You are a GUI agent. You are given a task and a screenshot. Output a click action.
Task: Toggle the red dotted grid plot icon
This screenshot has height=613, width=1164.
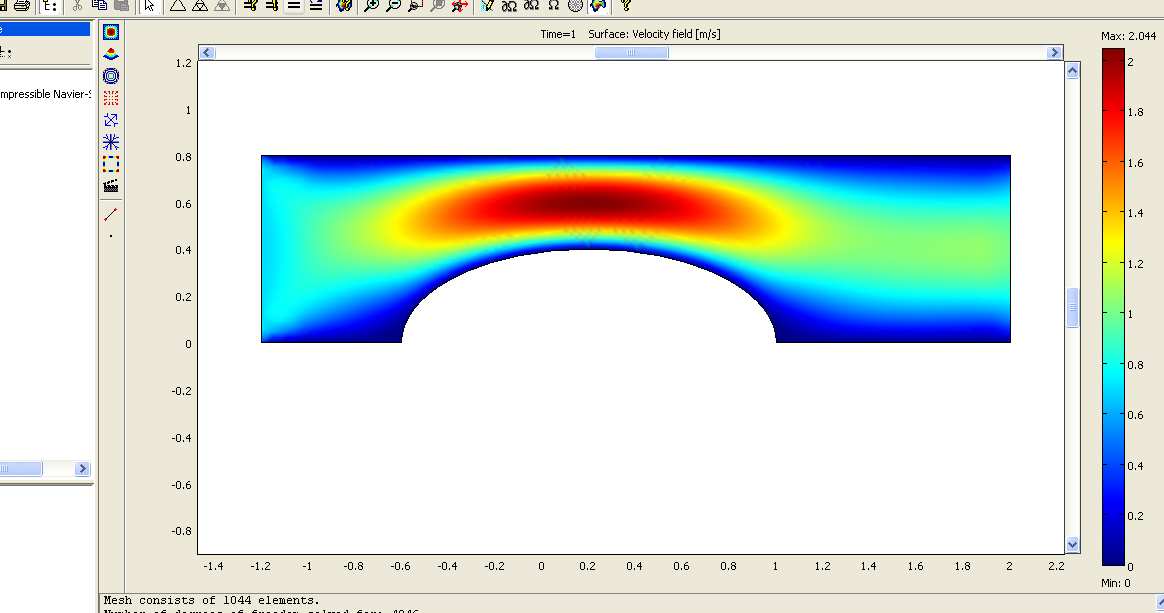click(111, 98)
